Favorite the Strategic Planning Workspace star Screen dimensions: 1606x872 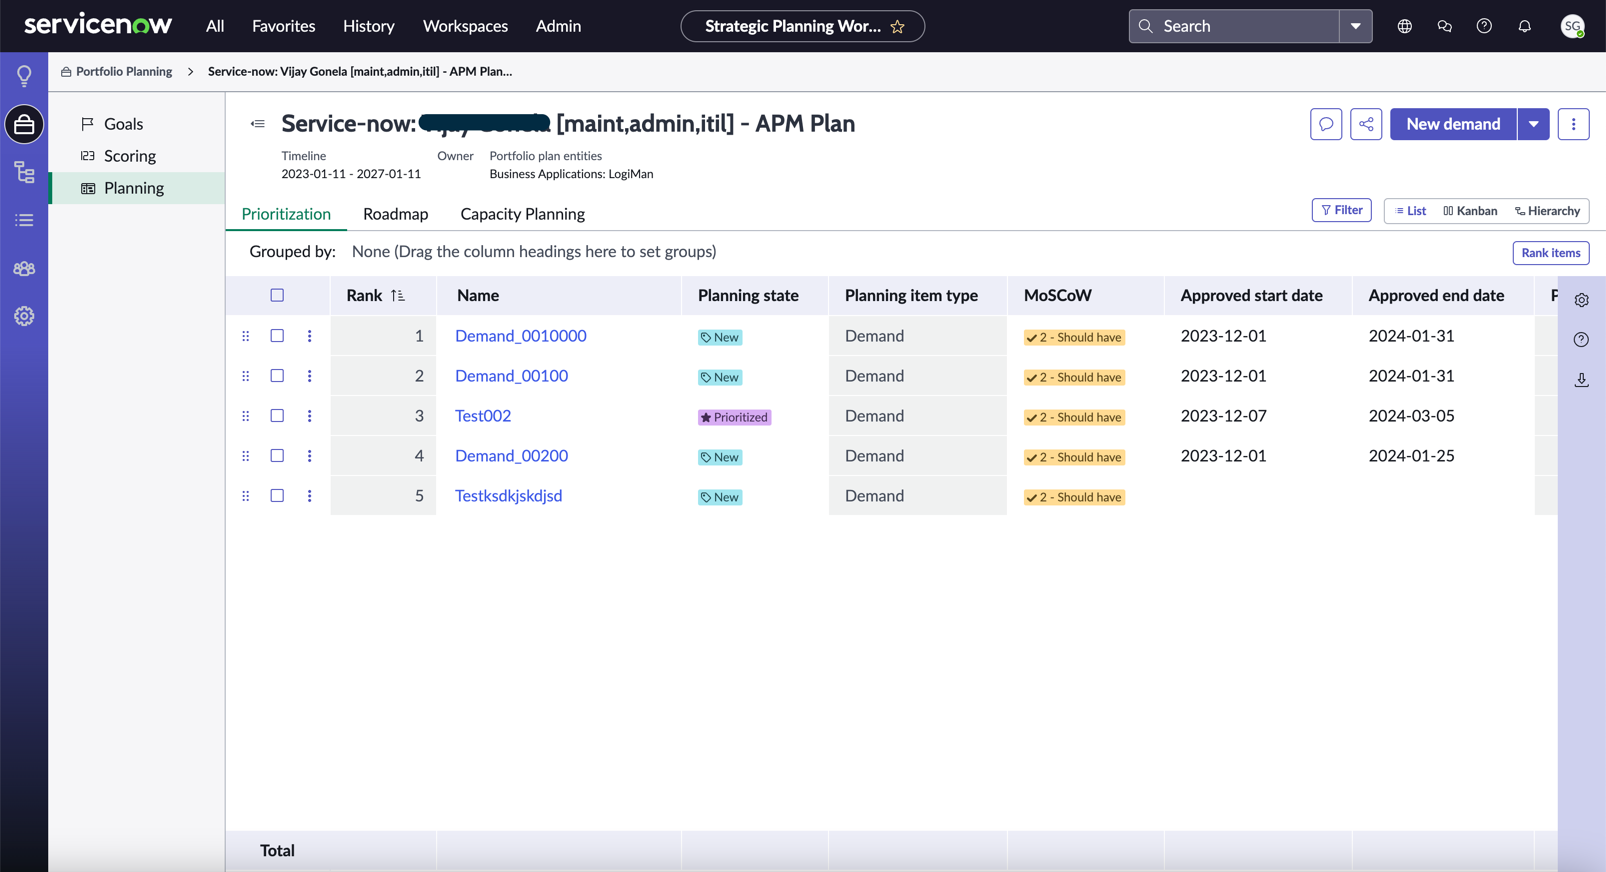[x=898, y=27]
